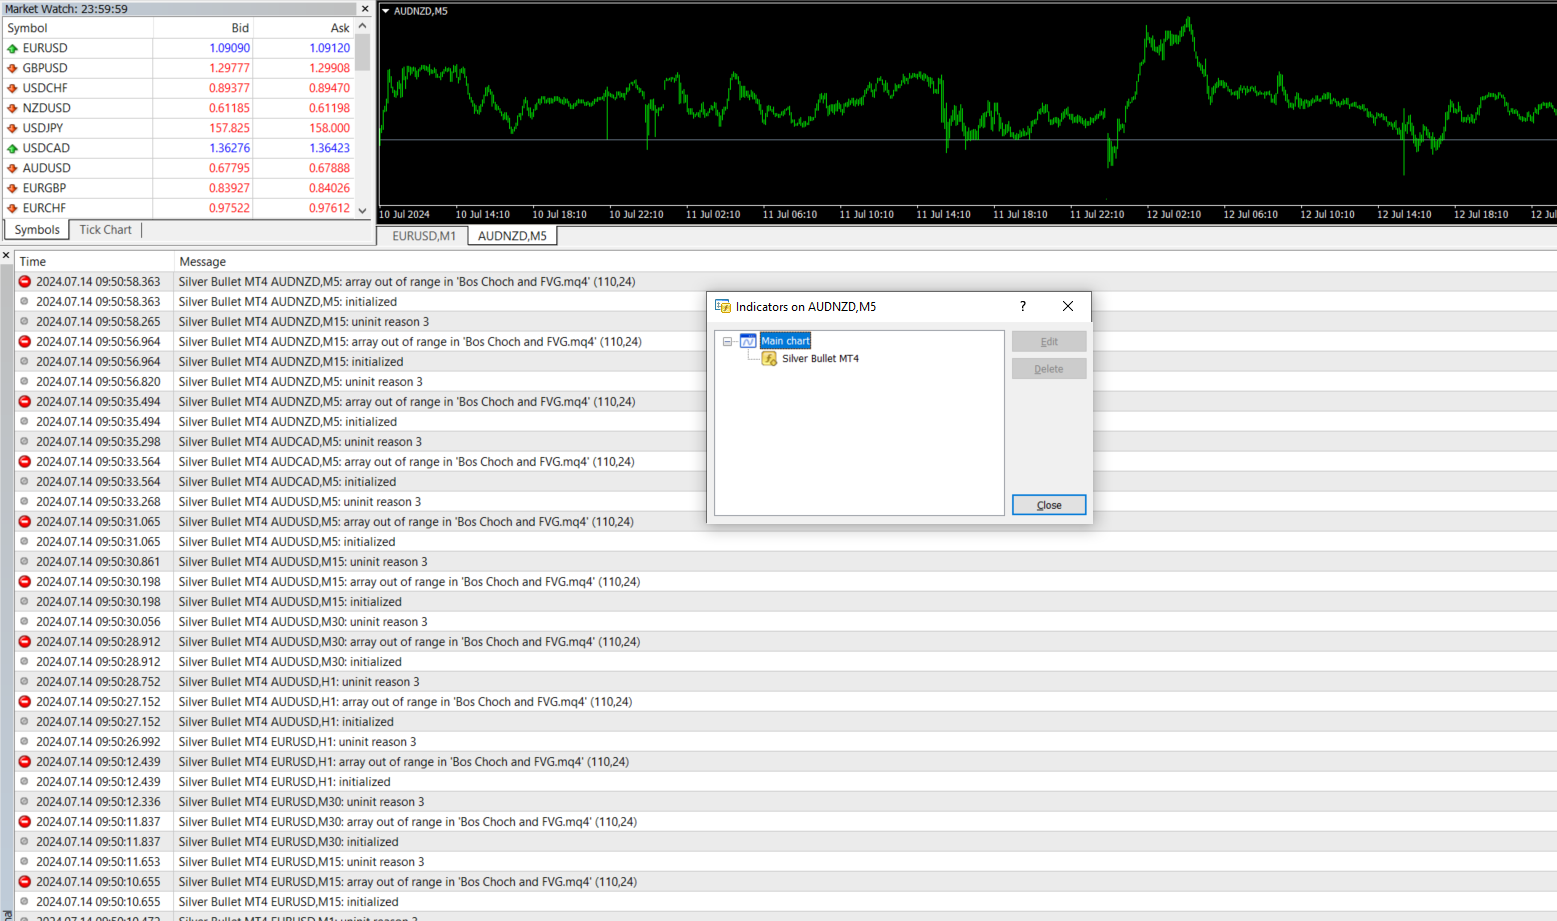The image size is (1557, 921).
Task: Click the AUDUSD direction arrow icon
Action: tap(12, 168)
